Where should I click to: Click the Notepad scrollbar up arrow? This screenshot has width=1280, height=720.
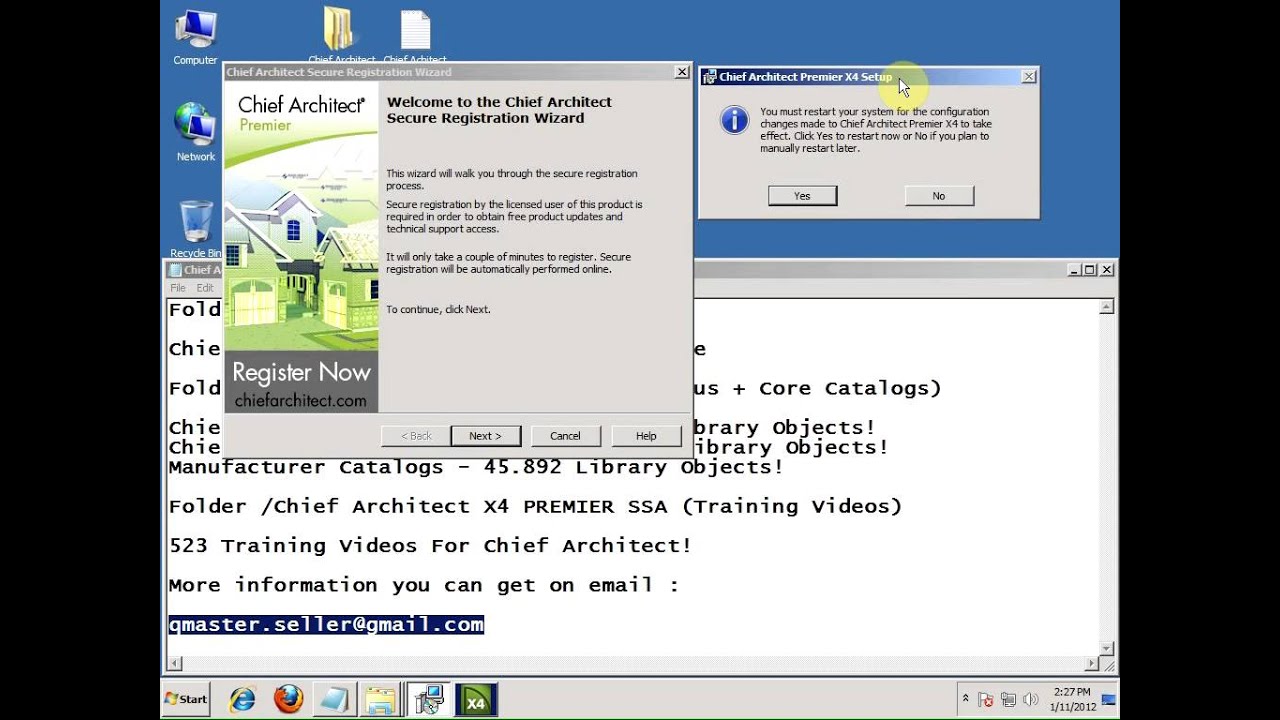click(1107, 307)
